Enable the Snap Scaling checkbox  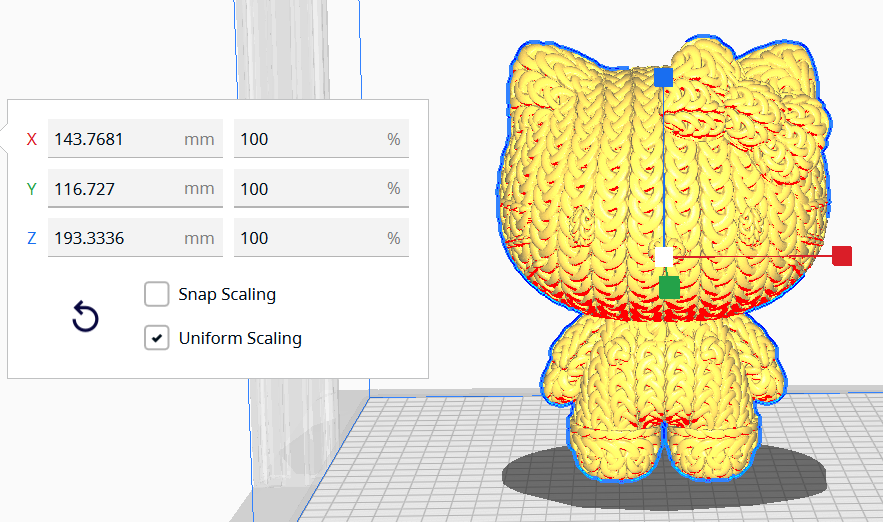157,294
